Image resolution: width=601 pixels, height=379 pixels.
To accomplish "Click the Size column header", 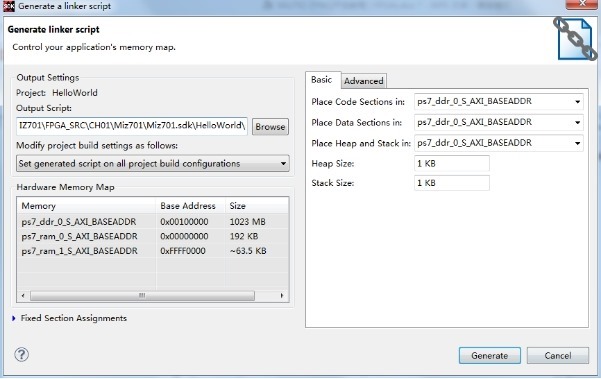I will (x=257, y=206).
